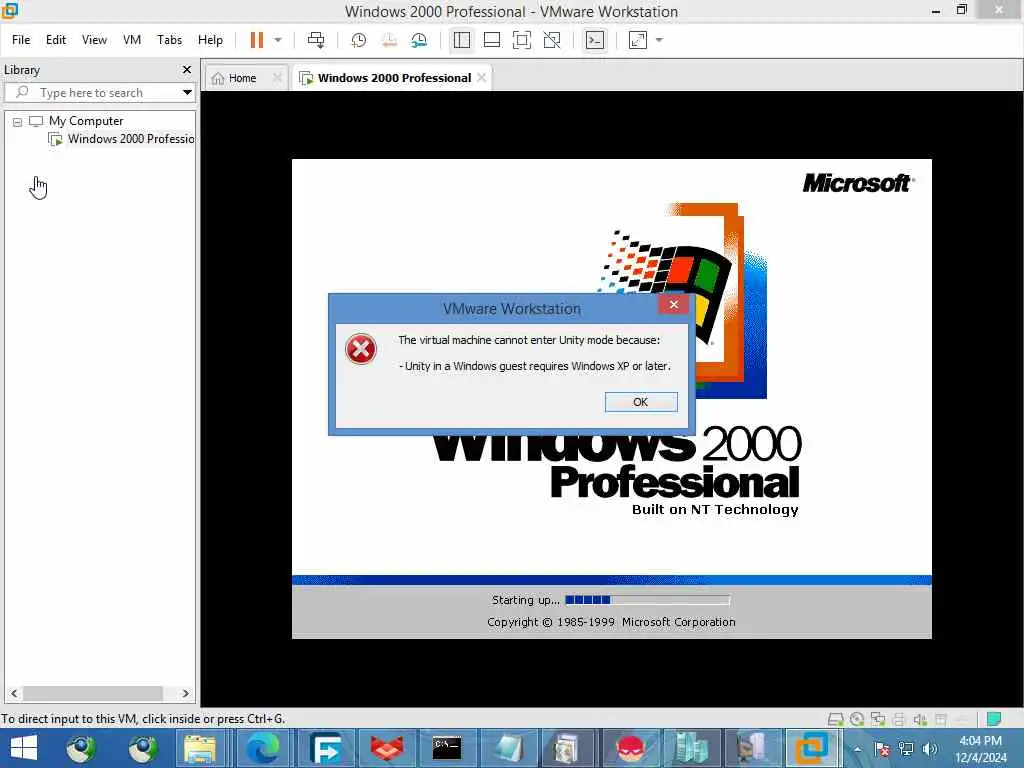Click the stretch guest display icon
The image size is (1024, 768).
tap(638, 40)
